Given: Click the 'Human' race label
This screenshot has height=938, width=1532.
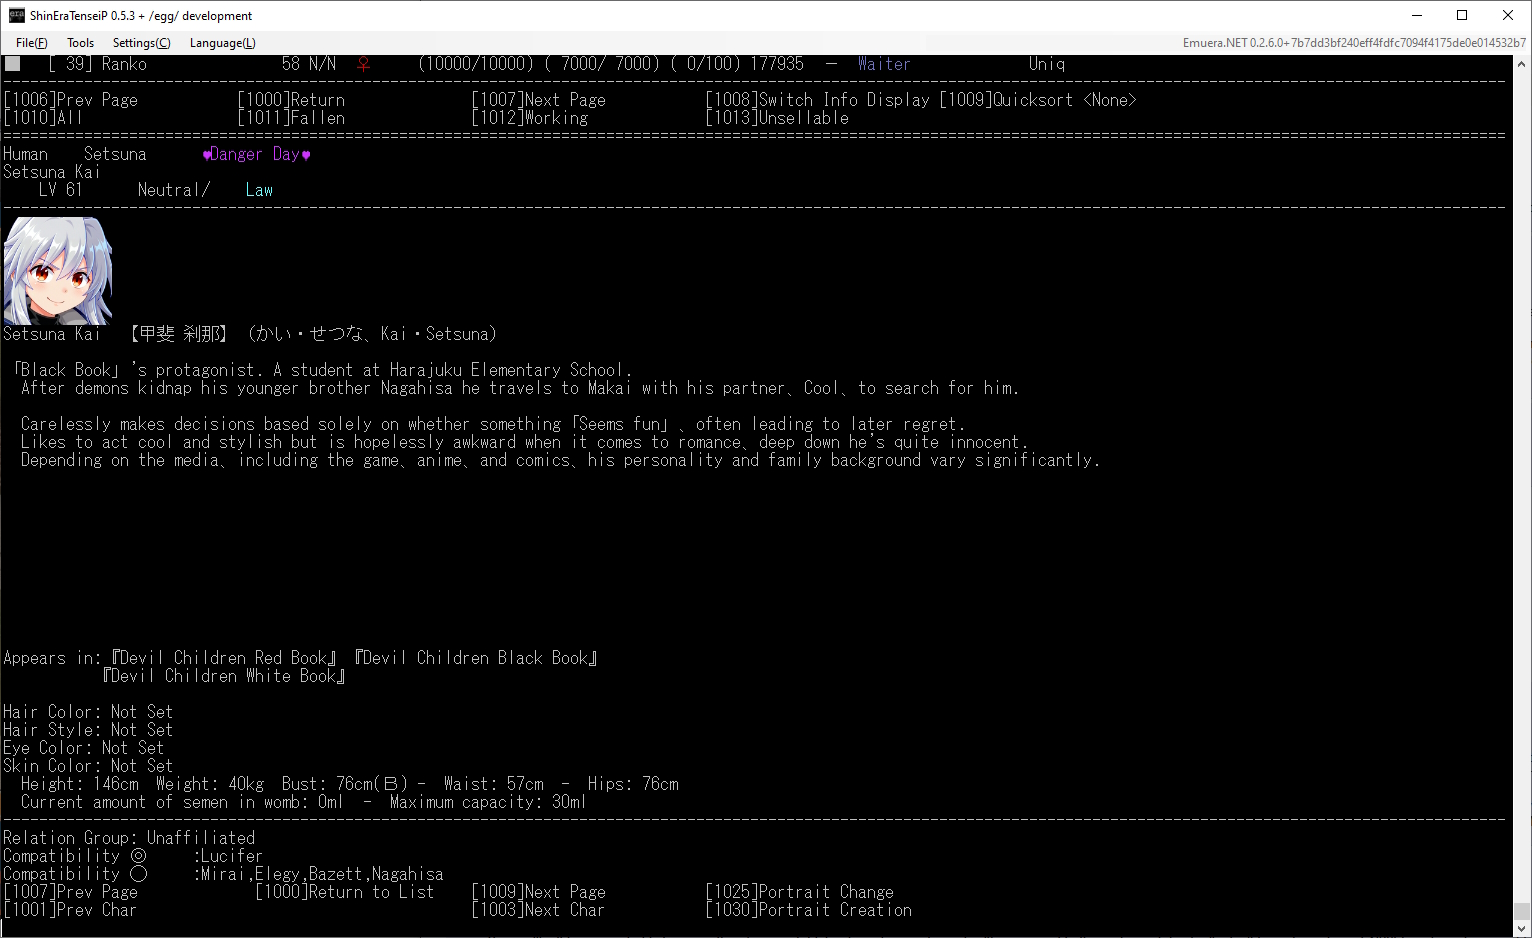Looking at the screenshot, I should [25, 154].
